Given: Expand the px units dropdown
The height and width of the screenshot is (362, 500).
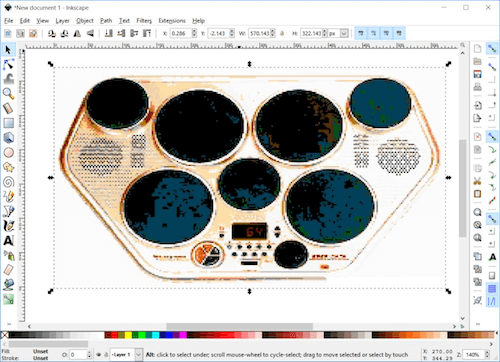Looking at the screenshot, I should point(344,33).
